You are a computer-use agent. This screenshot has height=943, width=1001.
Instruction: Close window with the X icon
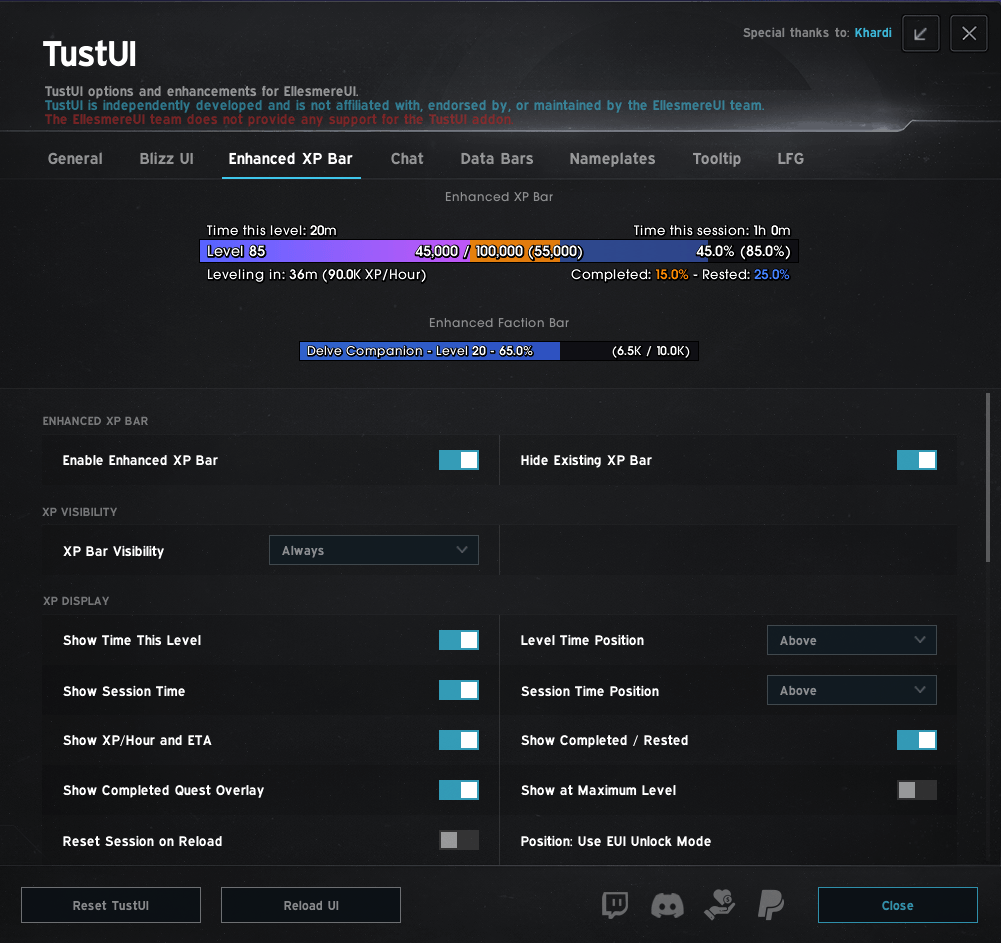968,33
